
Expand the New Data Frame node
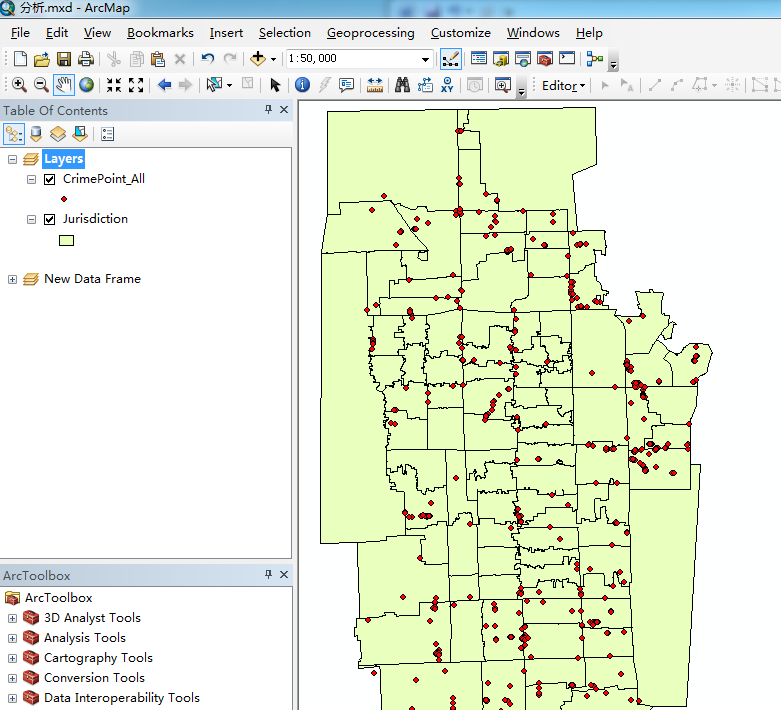coord(12,279)
